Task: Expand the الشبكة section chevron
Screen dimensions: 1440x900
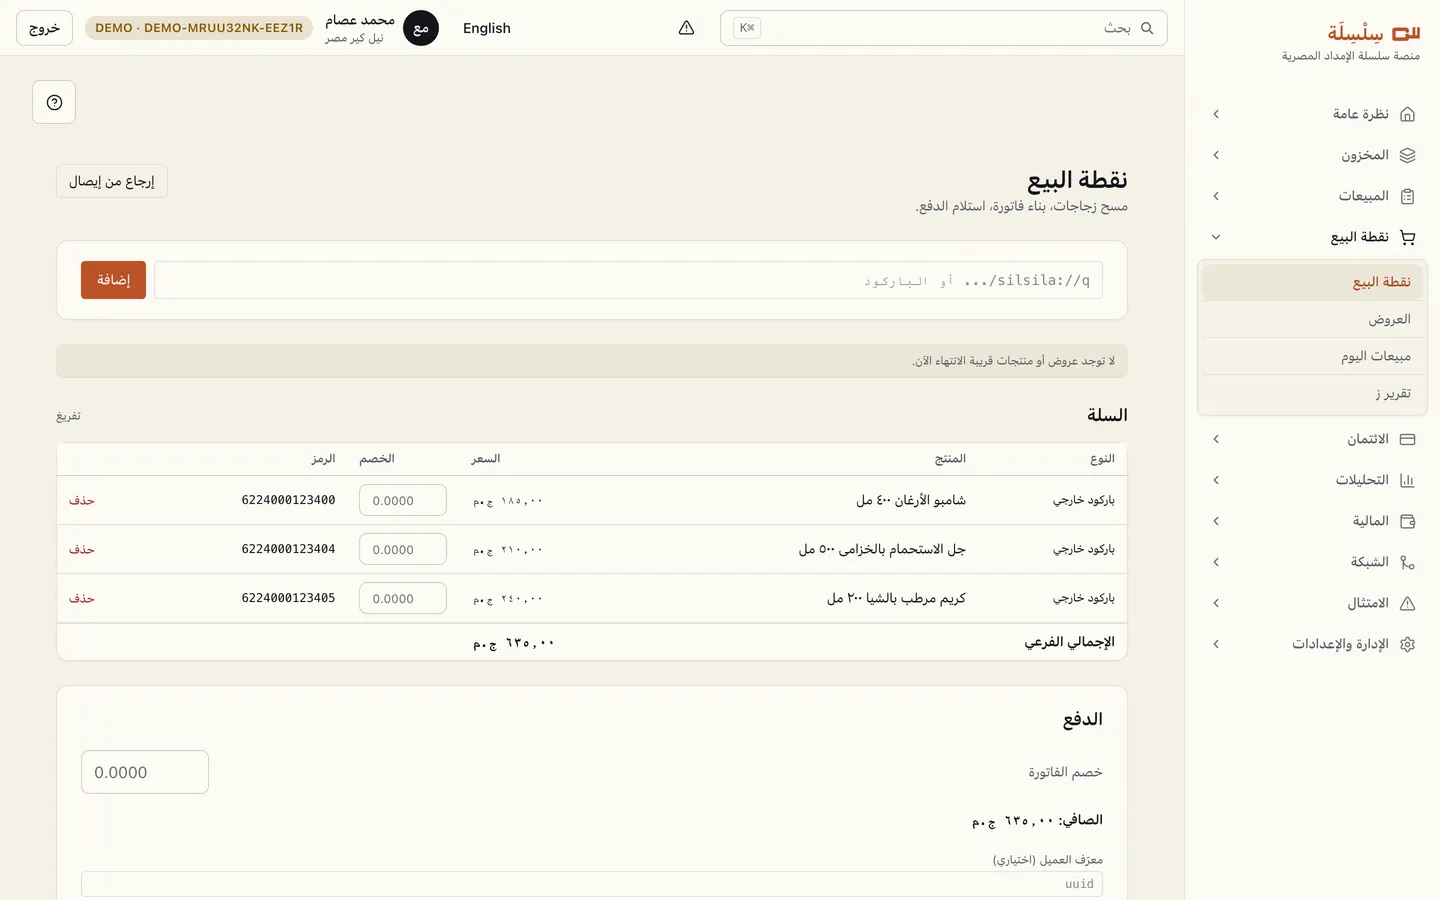Action: coord(1216,562)
